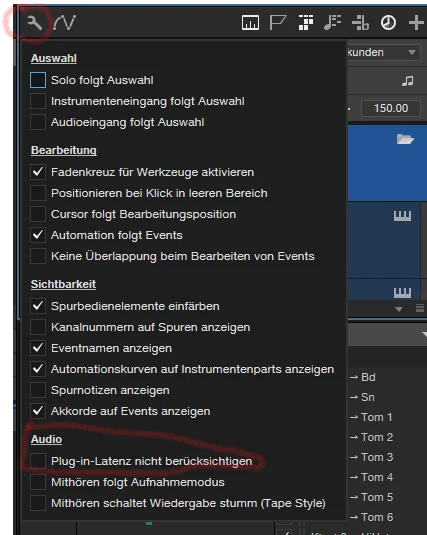The image size is (427, 535).
Task: Click the Auswahl section heading
Action: [x=54, y=58]
